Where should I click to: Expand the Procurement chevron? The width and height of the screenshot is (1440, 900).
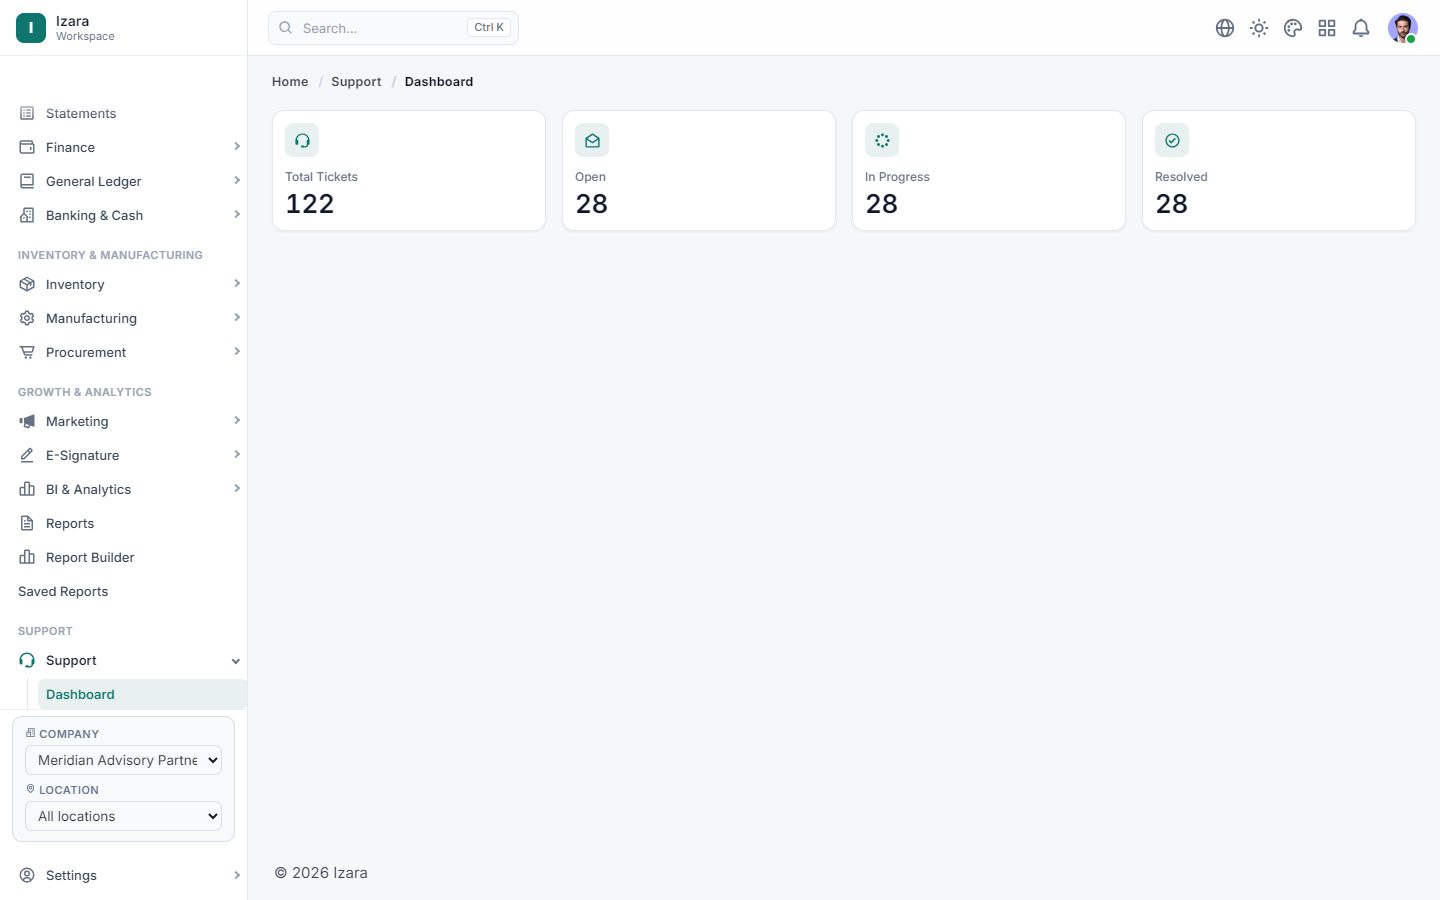pos(237,352)
